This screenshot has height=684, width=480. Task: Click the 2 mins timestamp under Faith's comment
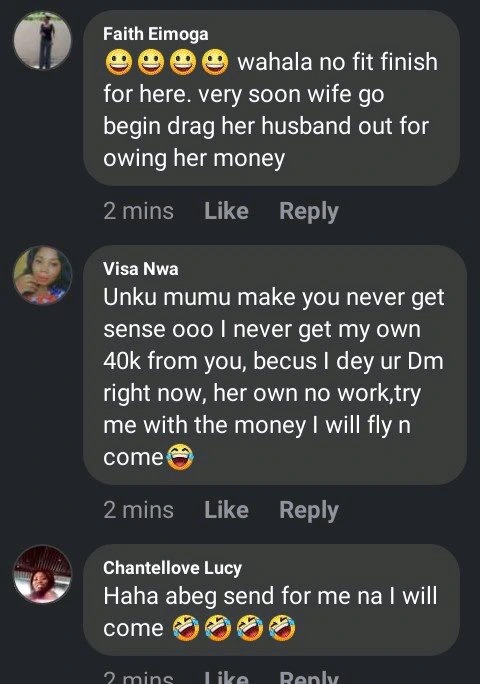(138, 211)
